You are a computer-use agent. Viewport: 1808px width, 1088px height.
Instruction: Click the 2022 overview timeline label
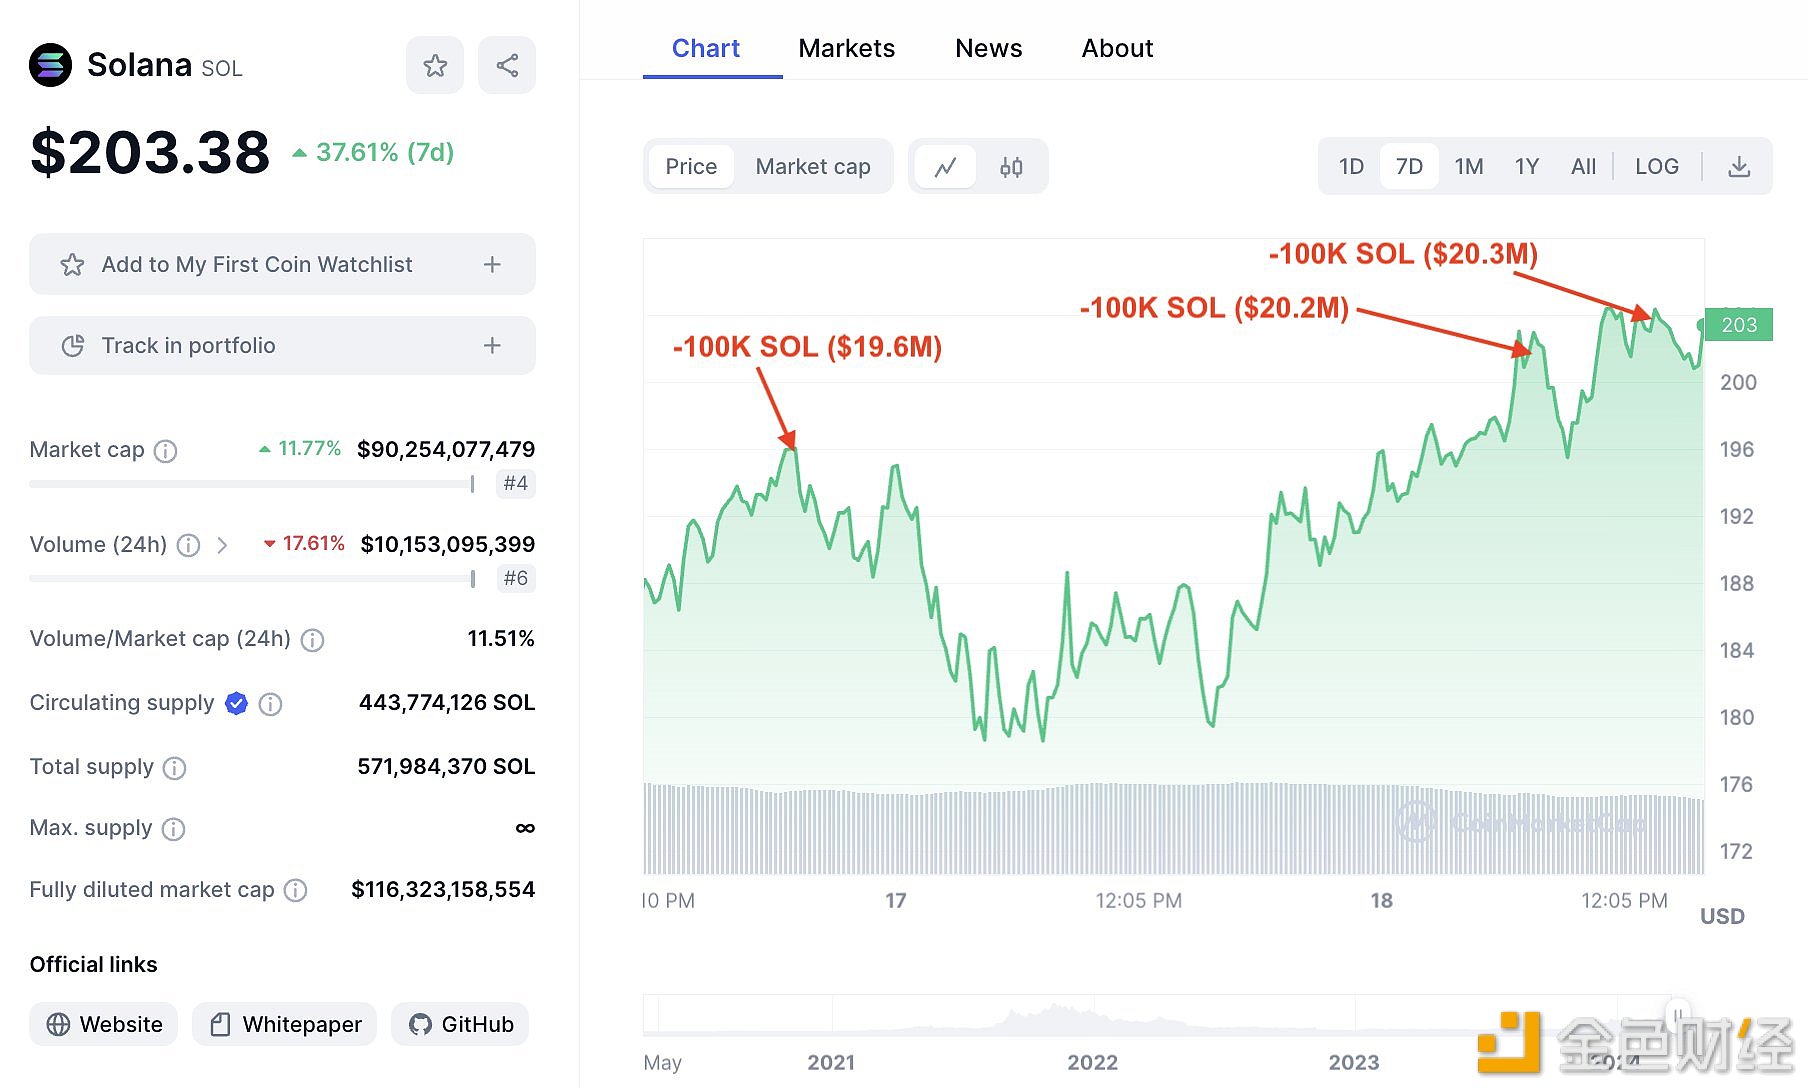click(1092, 1063)
